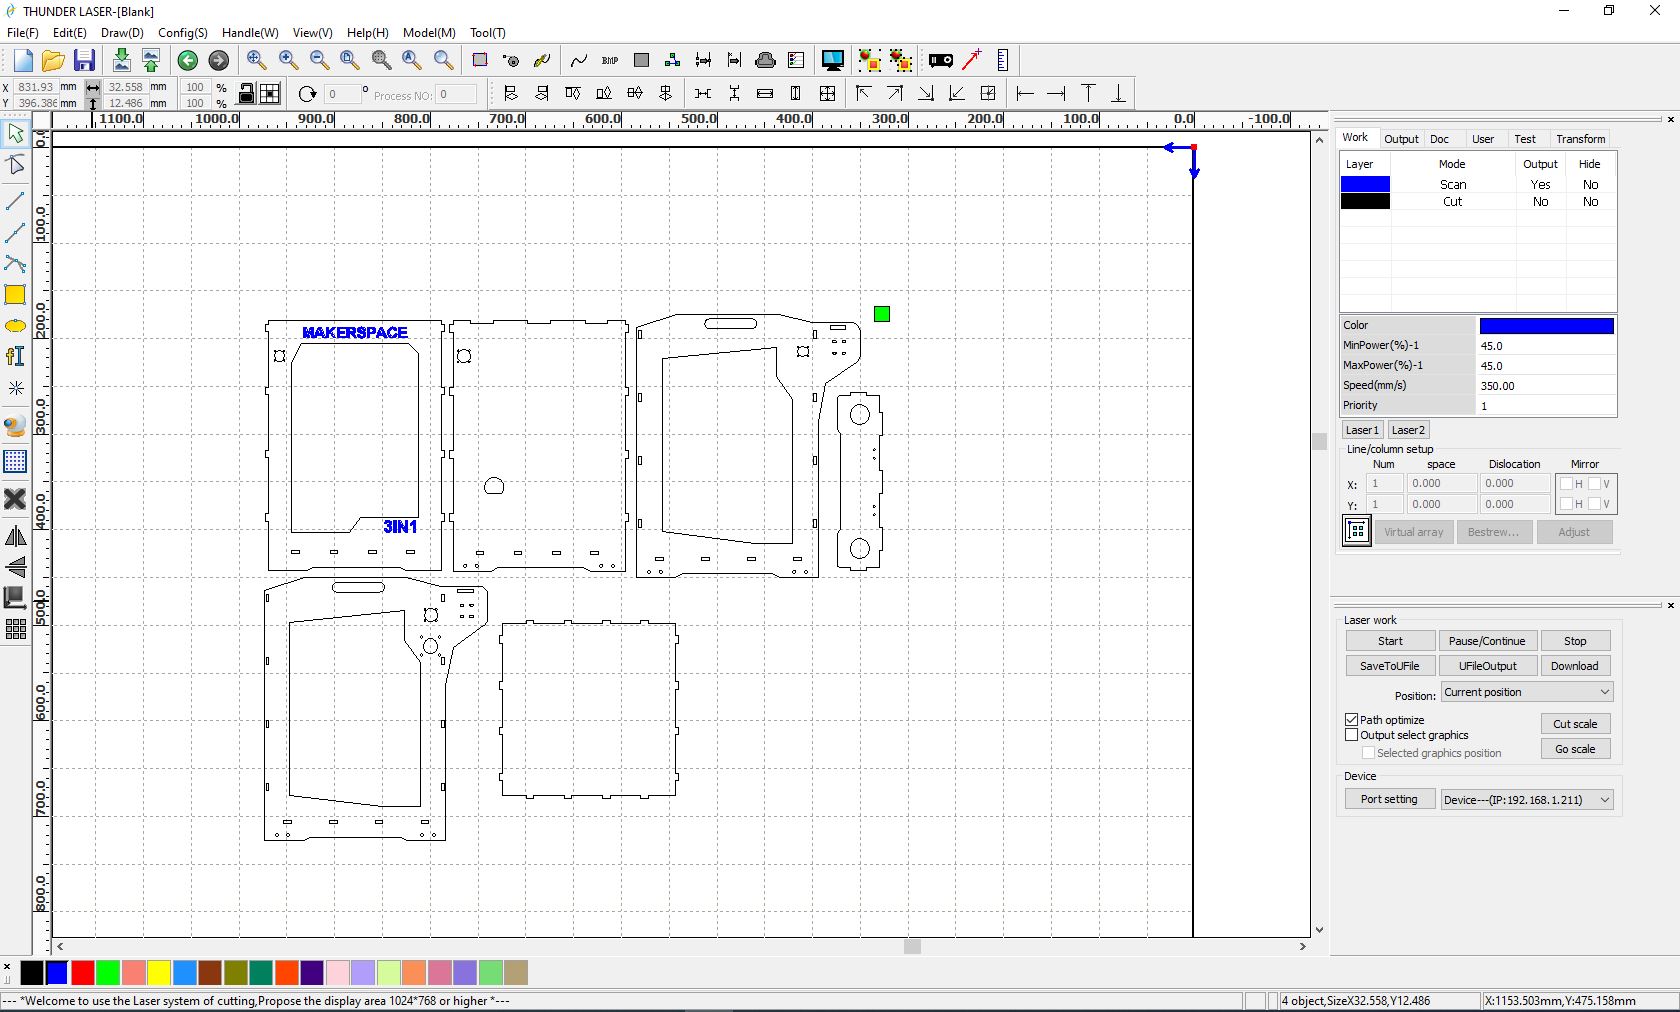Click the MinPower value 45.0
Screen dimensions: 1680x1012
pyautogui.click(x=1546, y=346)
